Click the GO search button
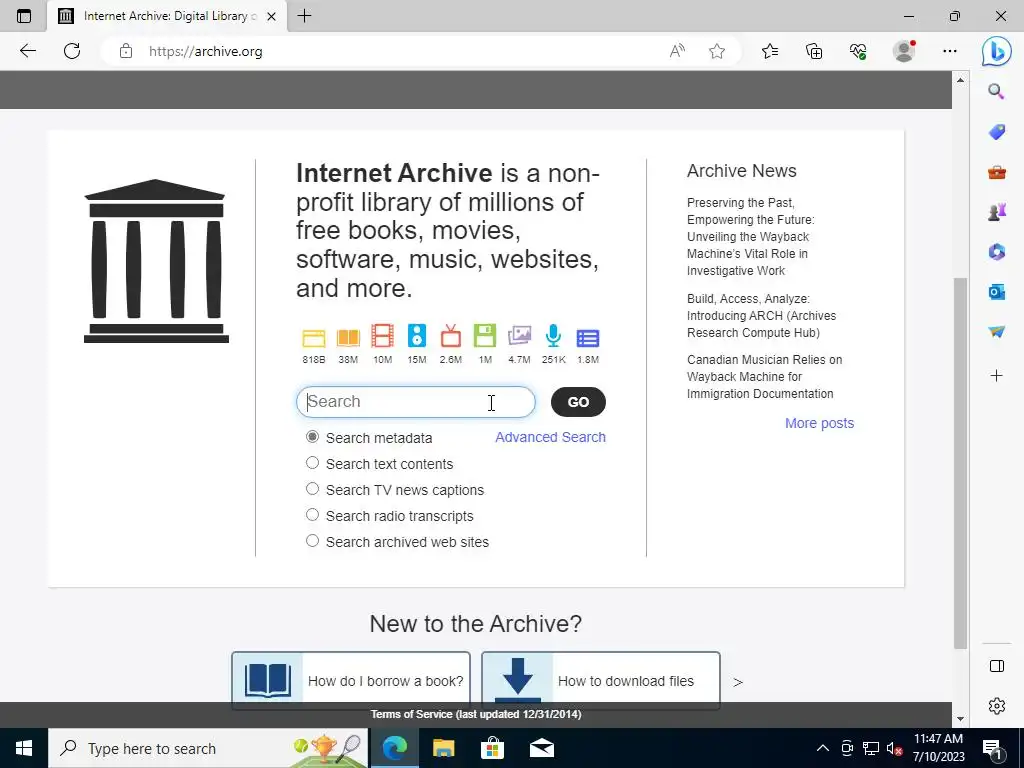 click(x=578, y=402)
